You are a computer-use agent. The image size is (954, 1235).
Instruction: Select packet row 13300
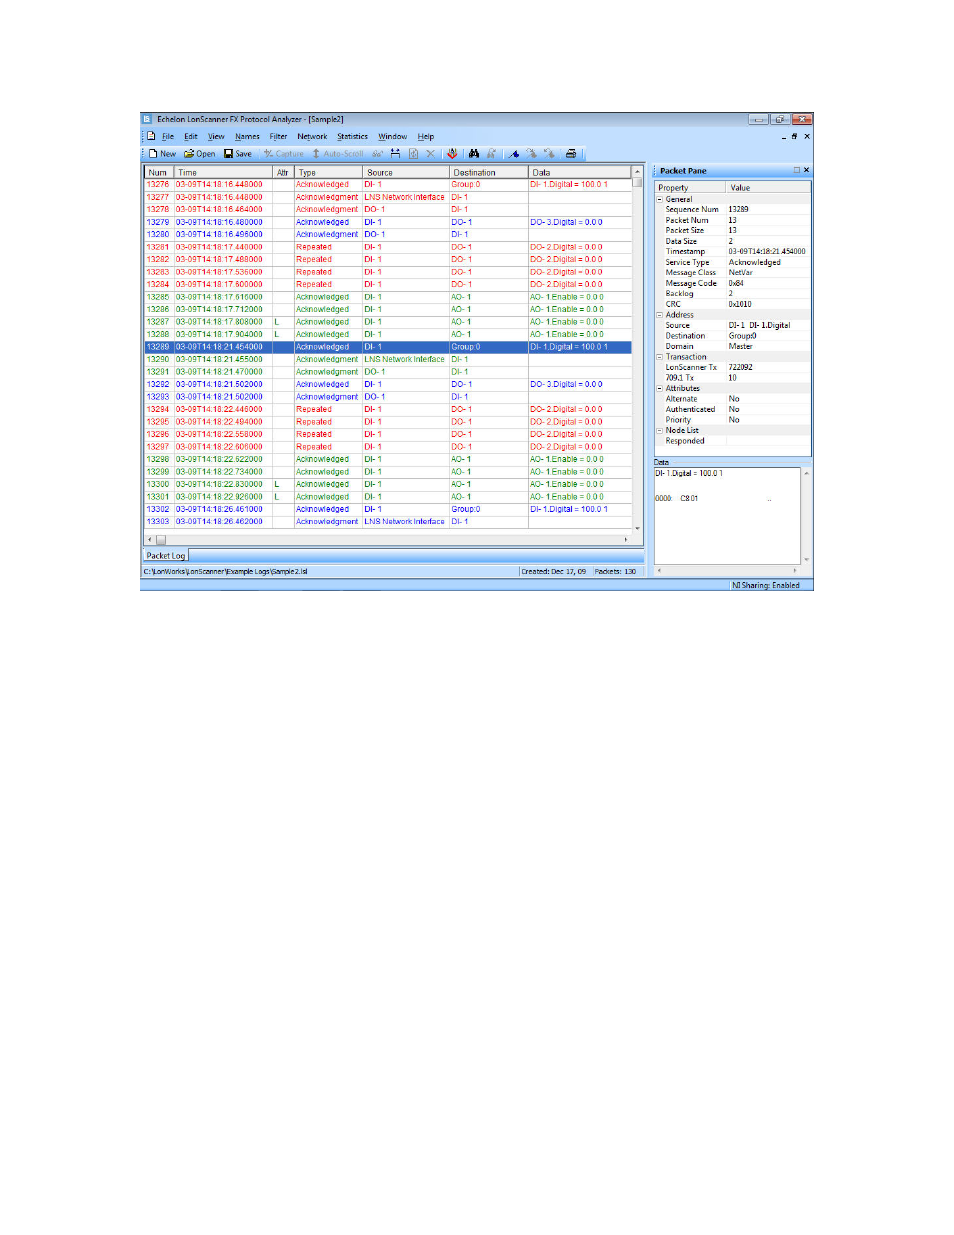388,484
